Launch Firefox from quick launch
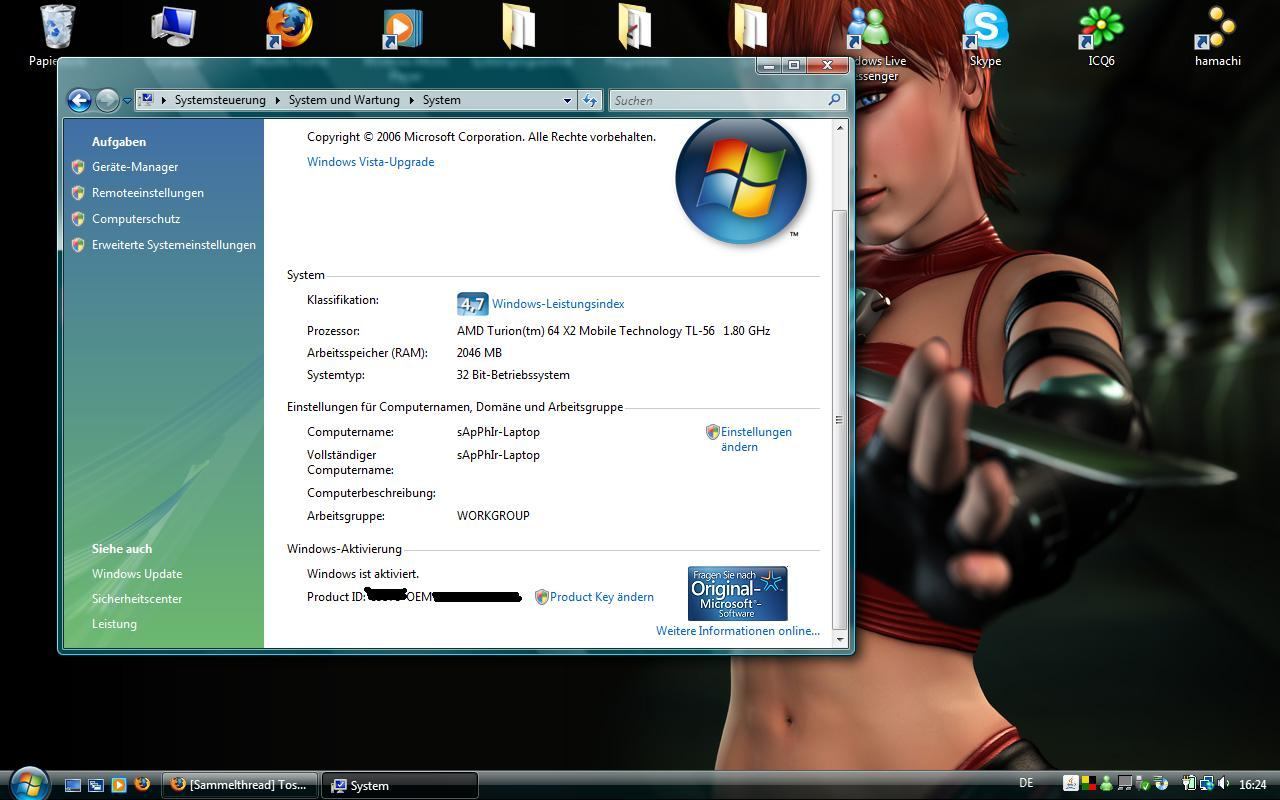Screen dimensions: 1280x800 pos(142,785)
